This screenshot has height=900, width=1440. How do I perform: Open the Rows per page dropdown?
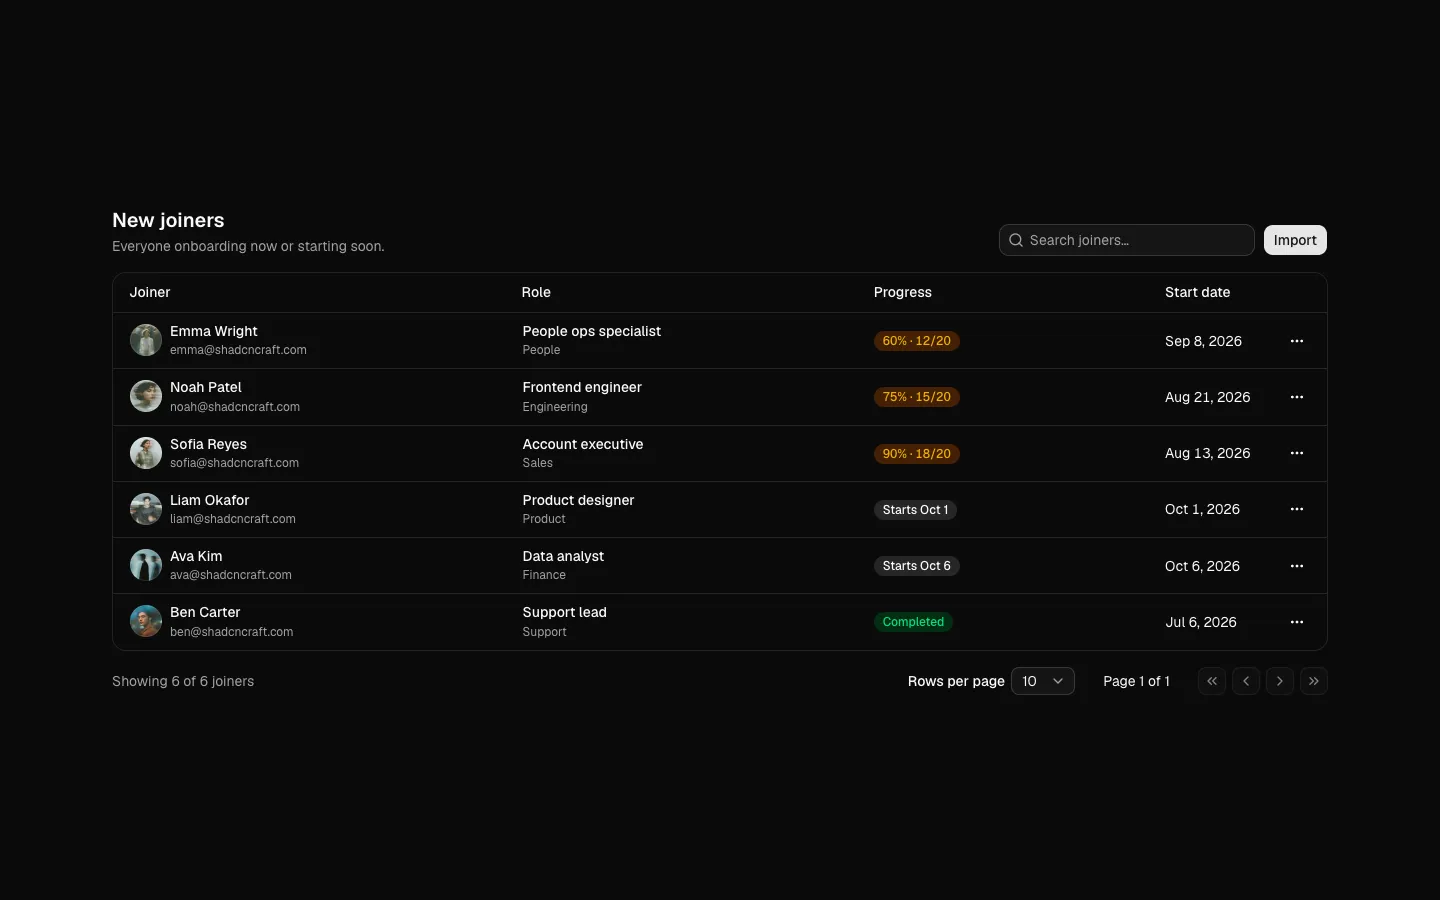(1043, 681)
